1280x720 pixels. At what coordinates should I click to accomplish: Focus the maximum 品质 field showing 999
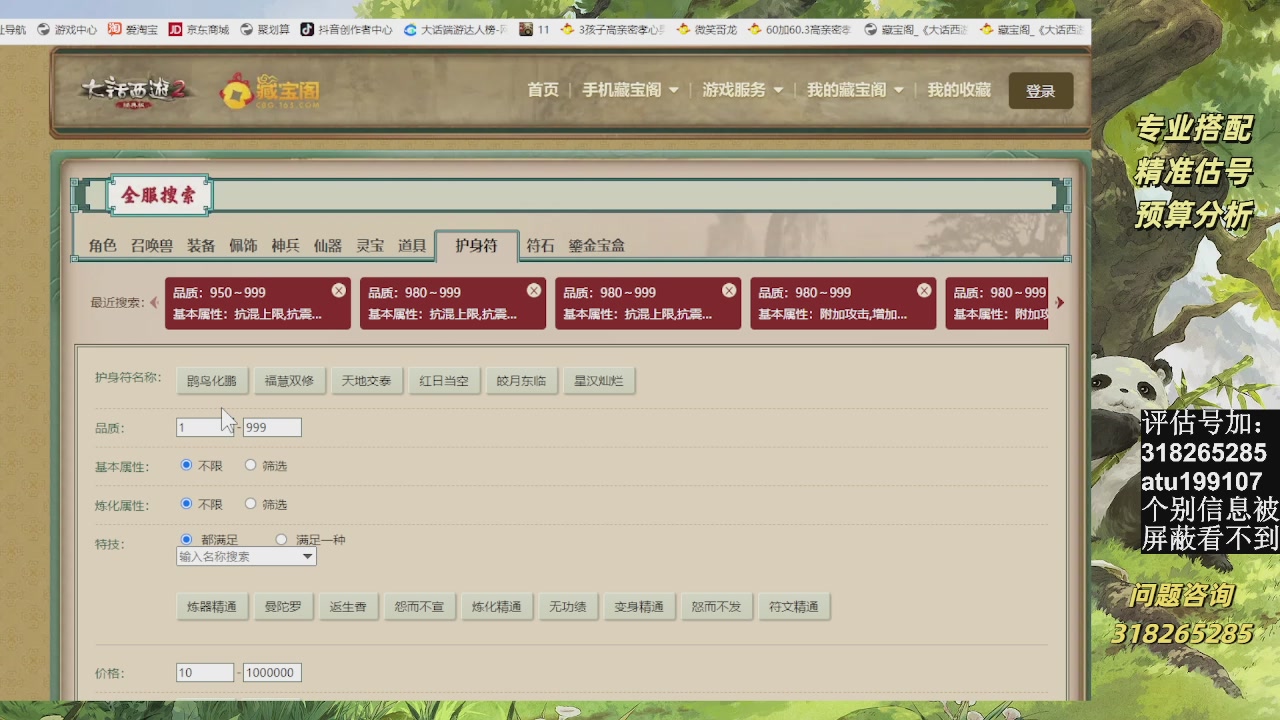click(272, 427)
